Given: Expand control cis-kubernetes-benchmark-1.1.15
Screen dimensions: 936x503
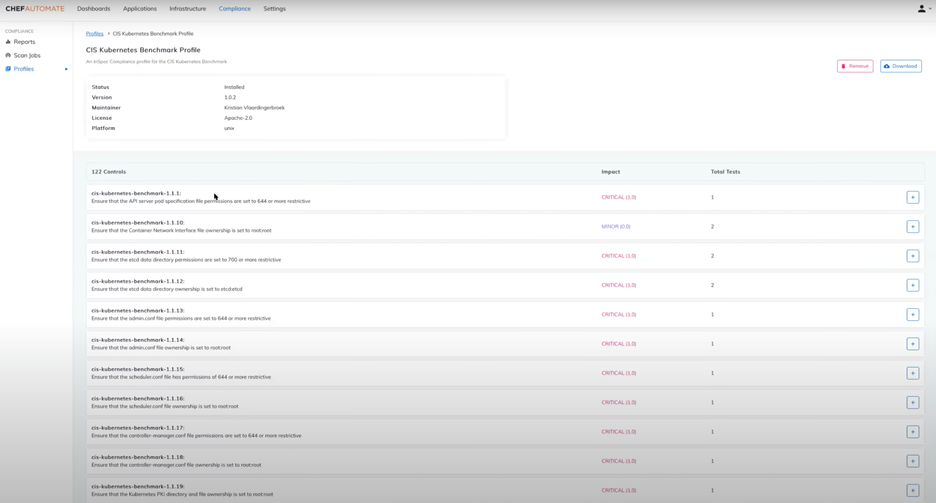Looking at the screenshot, I should [913, 373].
